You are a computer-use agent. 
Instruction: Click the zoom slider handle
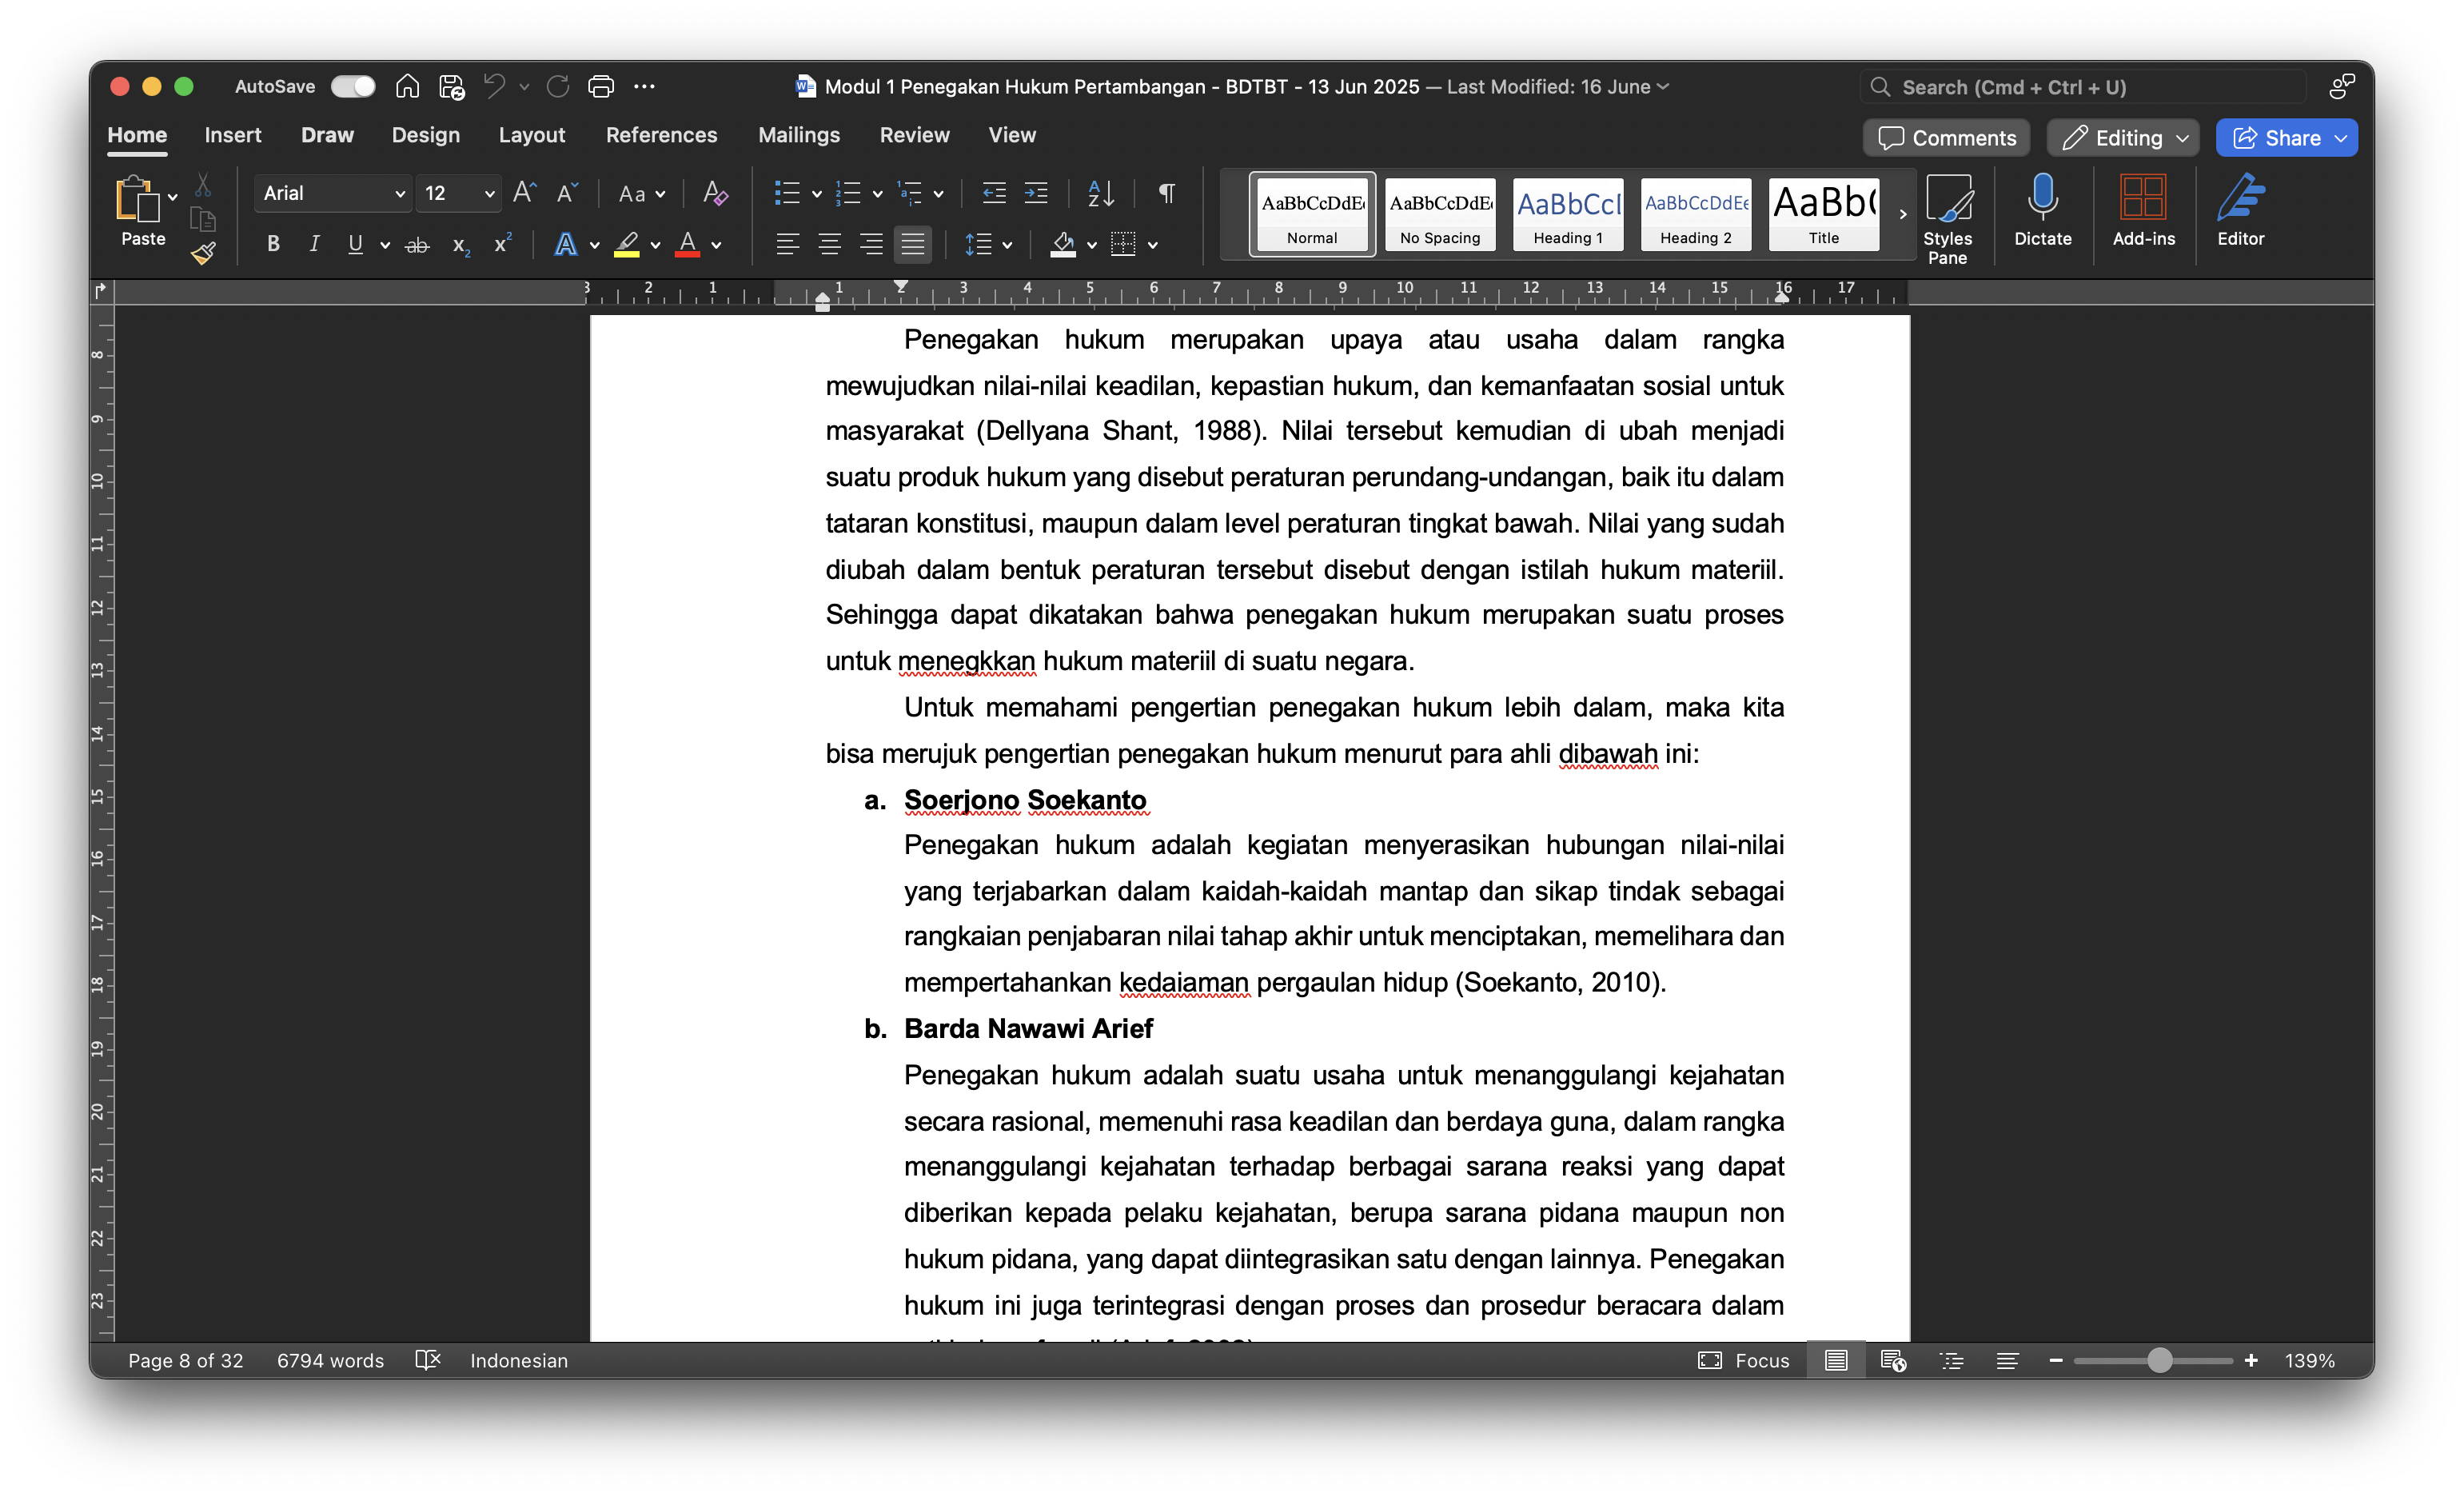point(2159,1360)
